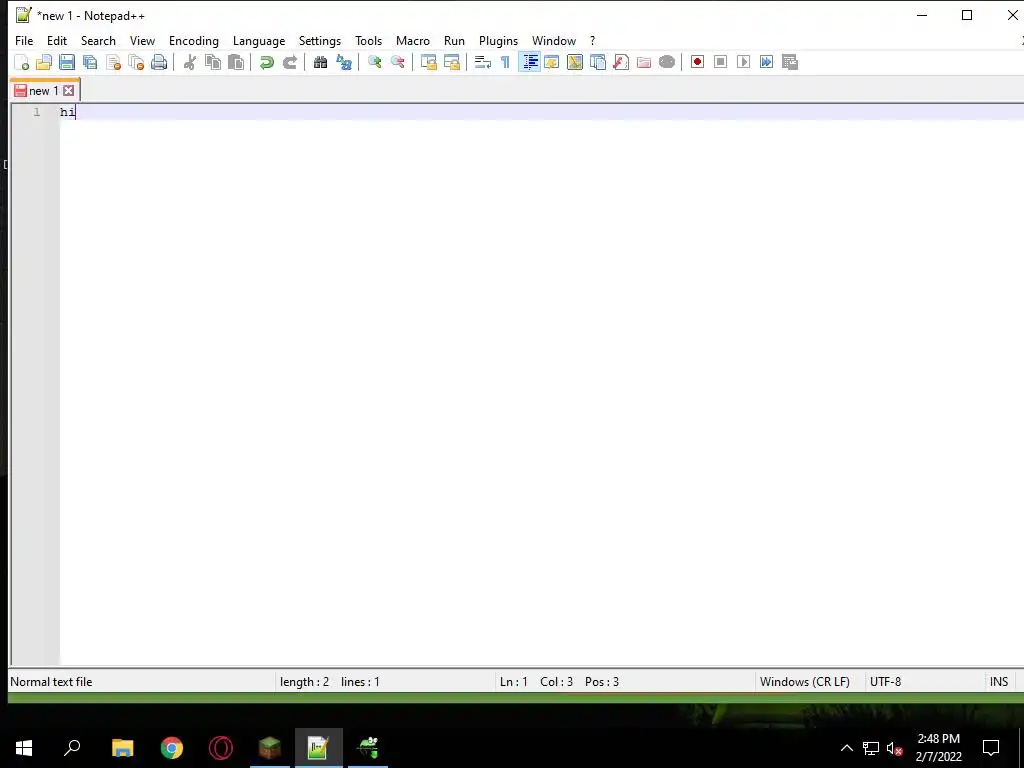Click in the text editor after 'hi'
This screenshot has height=768, width=1024.
pos(76,112)
